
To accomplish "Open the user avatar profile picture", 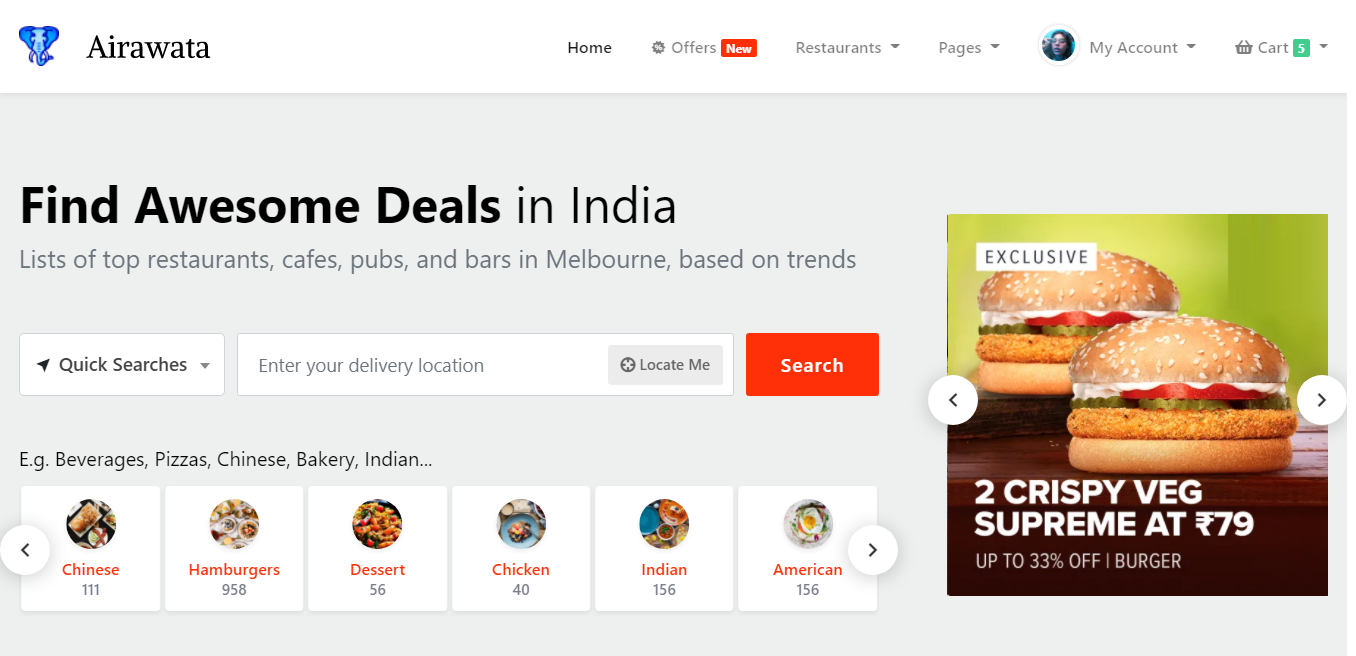I will coord(1058,46).
